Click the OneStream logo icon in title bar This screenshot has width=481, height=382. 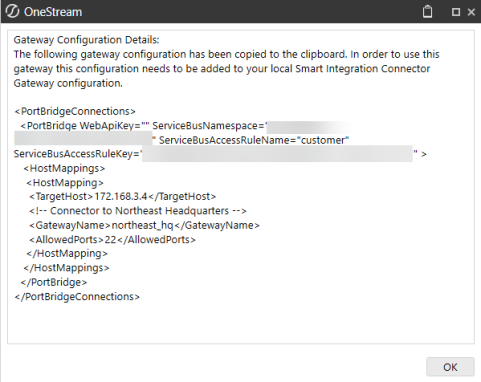(12, 11)
